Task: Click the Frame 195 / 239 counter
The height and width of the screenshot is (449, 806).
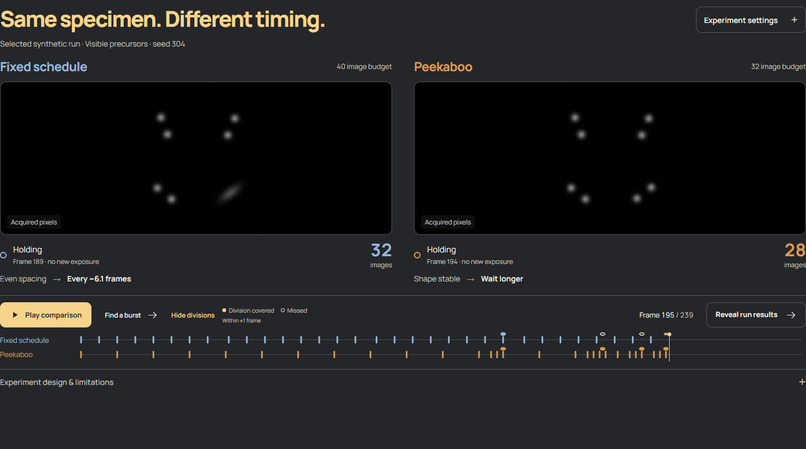Action: tap(666, 315)
